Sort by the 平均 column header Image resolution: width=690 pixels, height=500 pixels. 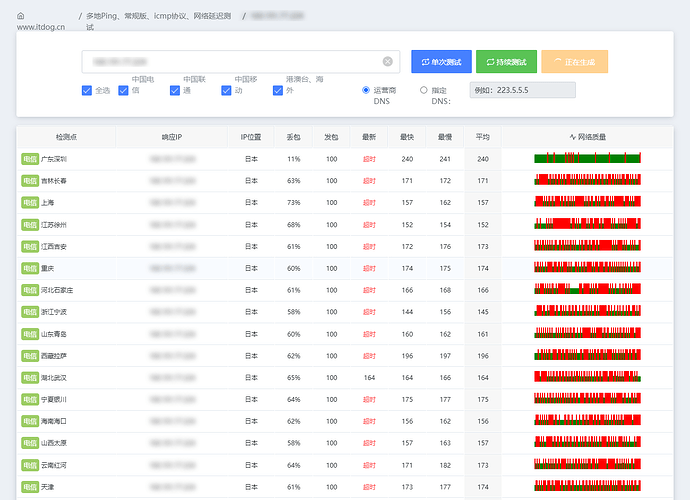(483, 137)
